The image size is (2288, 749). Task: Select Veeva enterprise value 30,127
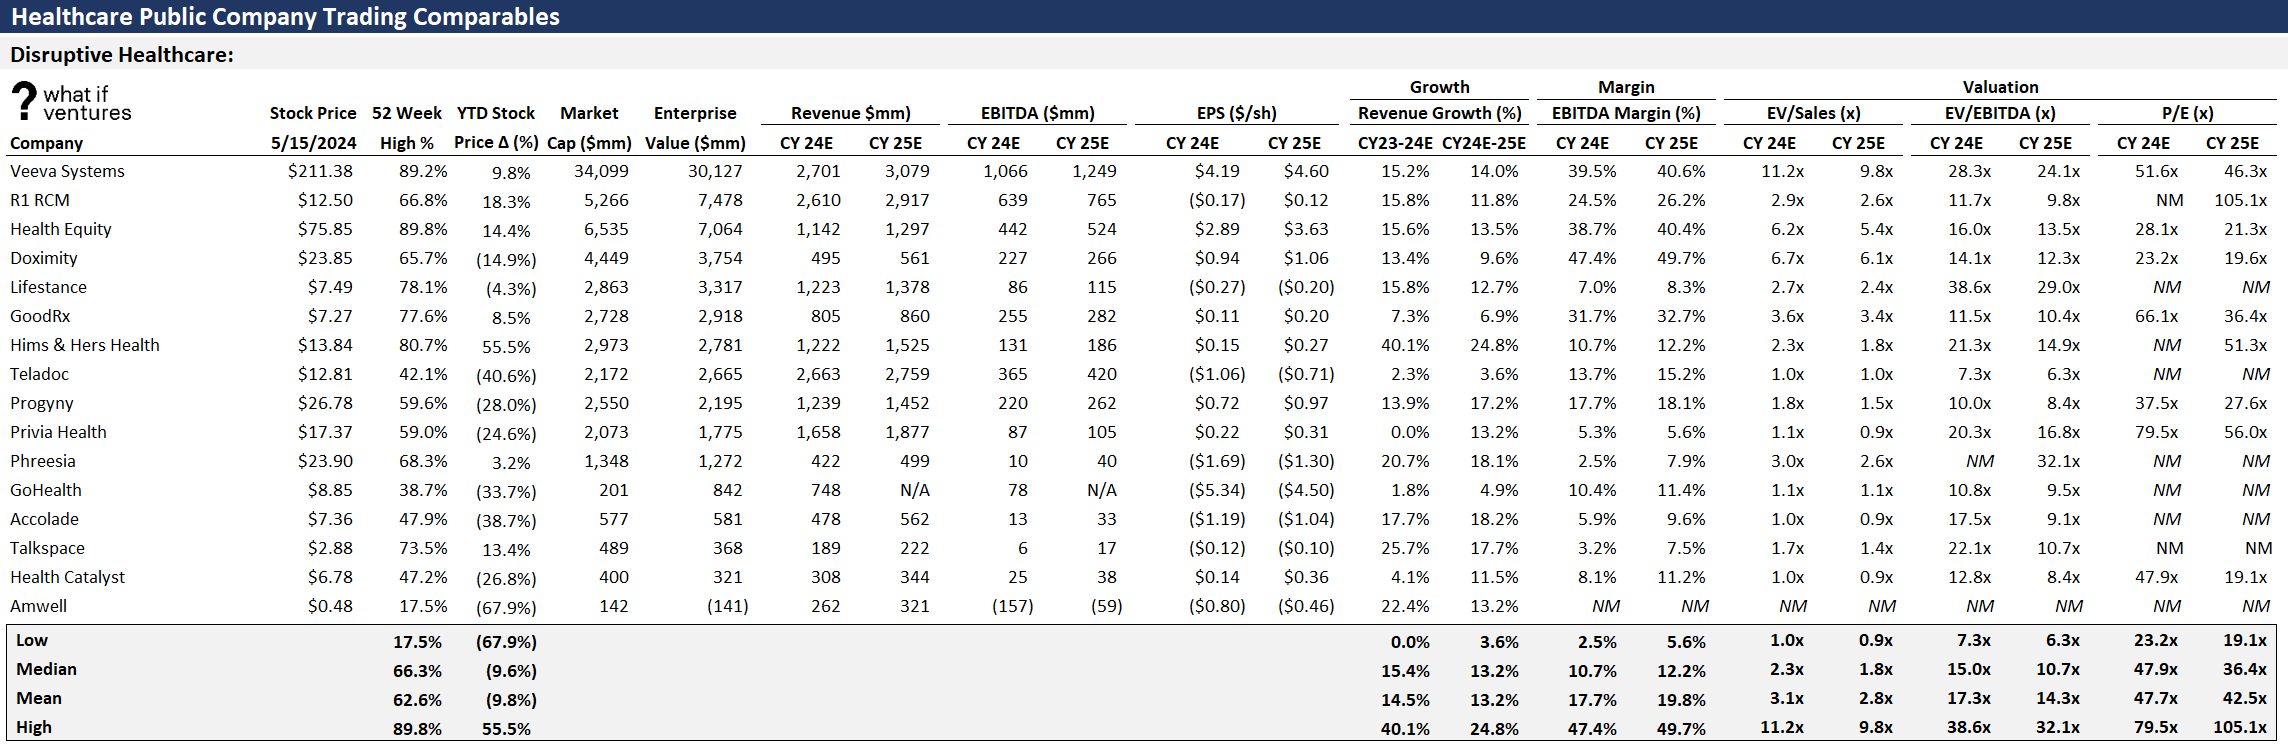(715, 171)
